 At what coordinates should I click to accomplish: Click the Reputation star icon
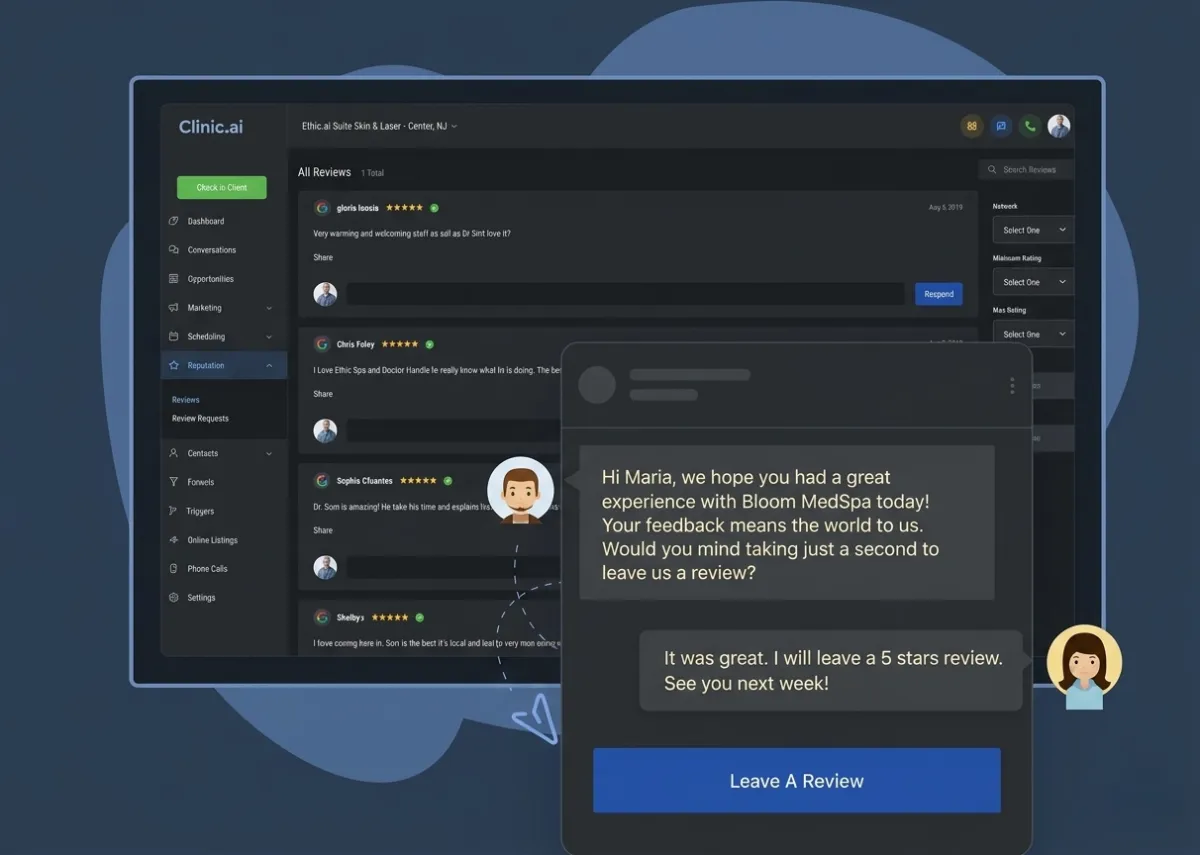coord(174,366)
